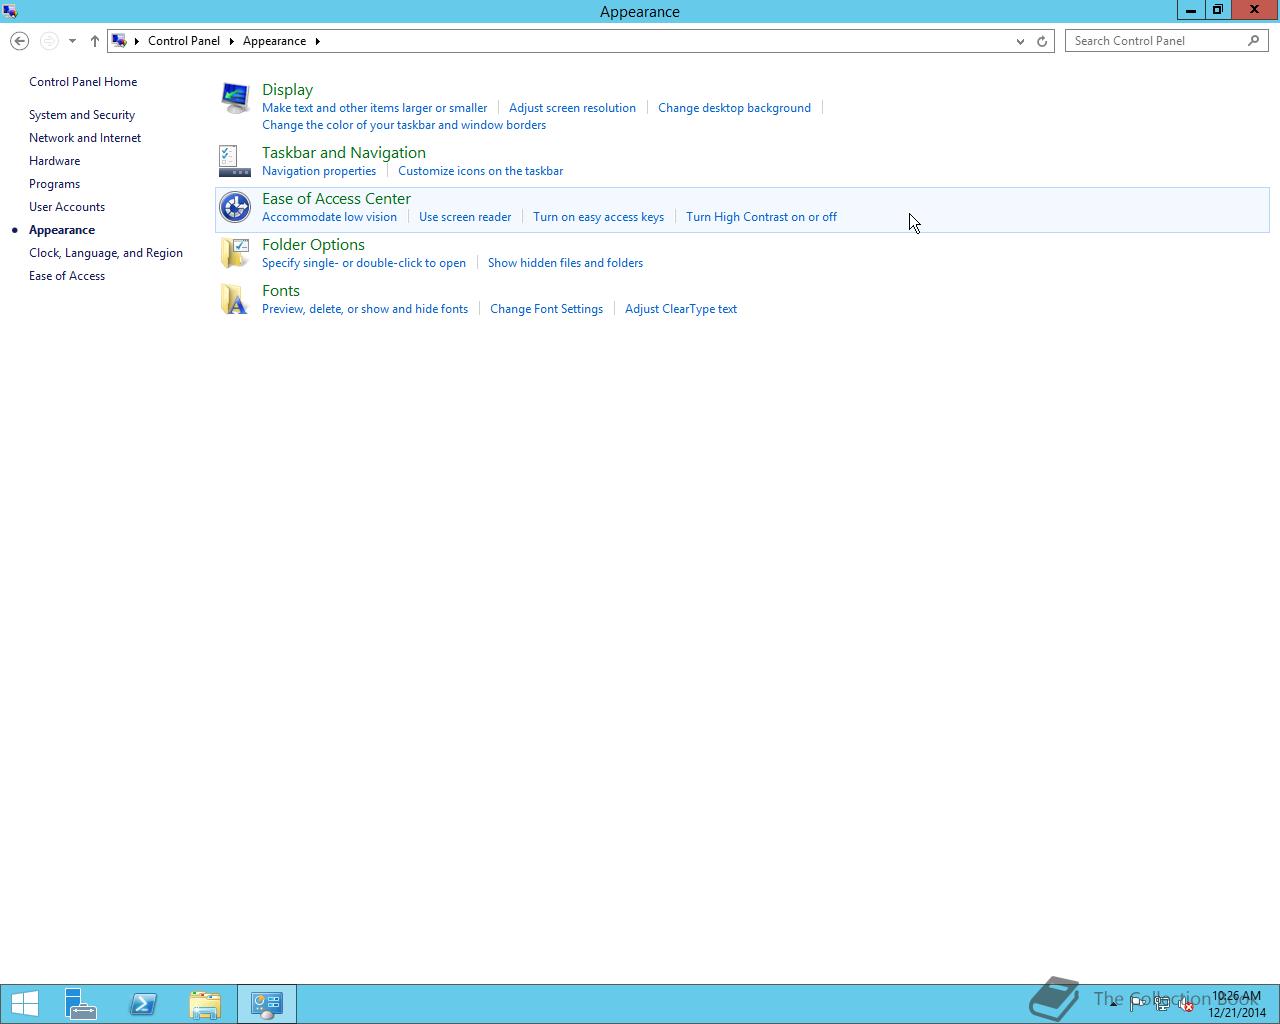Open the Start button on taskbar
1280x1024 pixels.
tap(24, 1004)
